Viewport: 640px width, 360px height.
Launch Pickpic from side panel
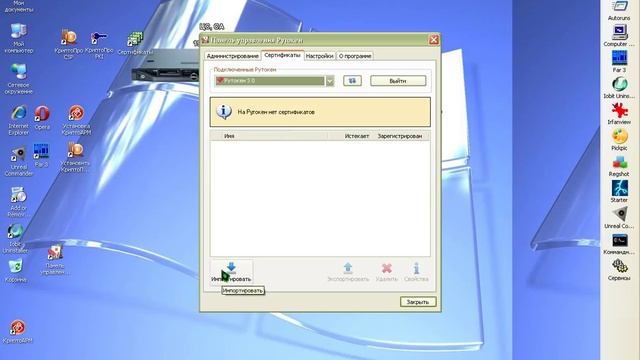pos(619,140)
